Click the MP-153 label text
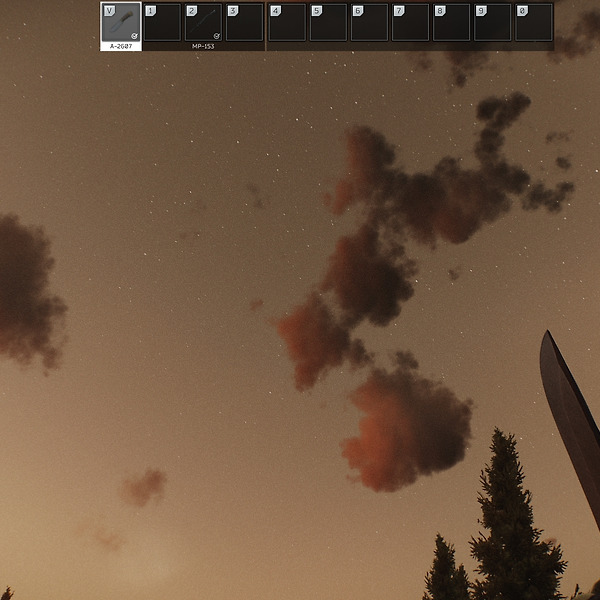 click(x=203, y=46)
